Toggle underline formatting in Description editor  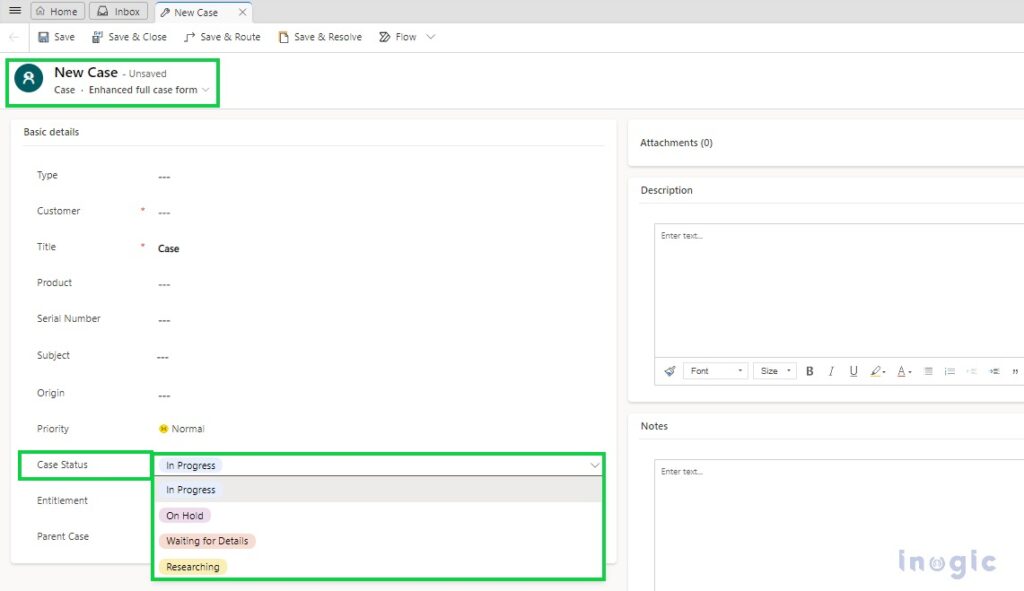pyautogui.click(x=853, y=371)
